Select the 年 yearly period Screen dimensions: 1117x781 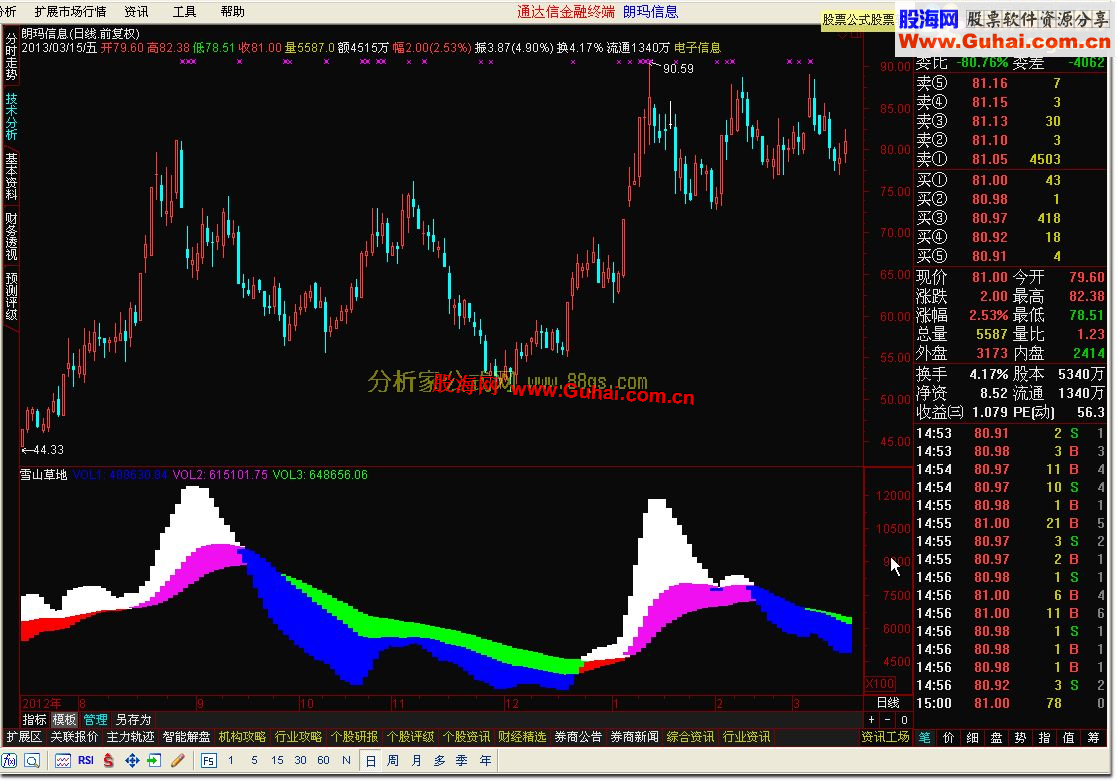485,760
